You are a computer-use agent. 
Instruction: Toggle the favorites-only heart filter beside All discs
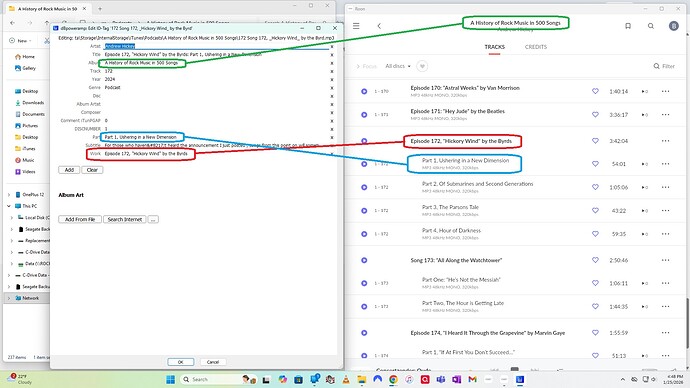(x=422, y=66)
